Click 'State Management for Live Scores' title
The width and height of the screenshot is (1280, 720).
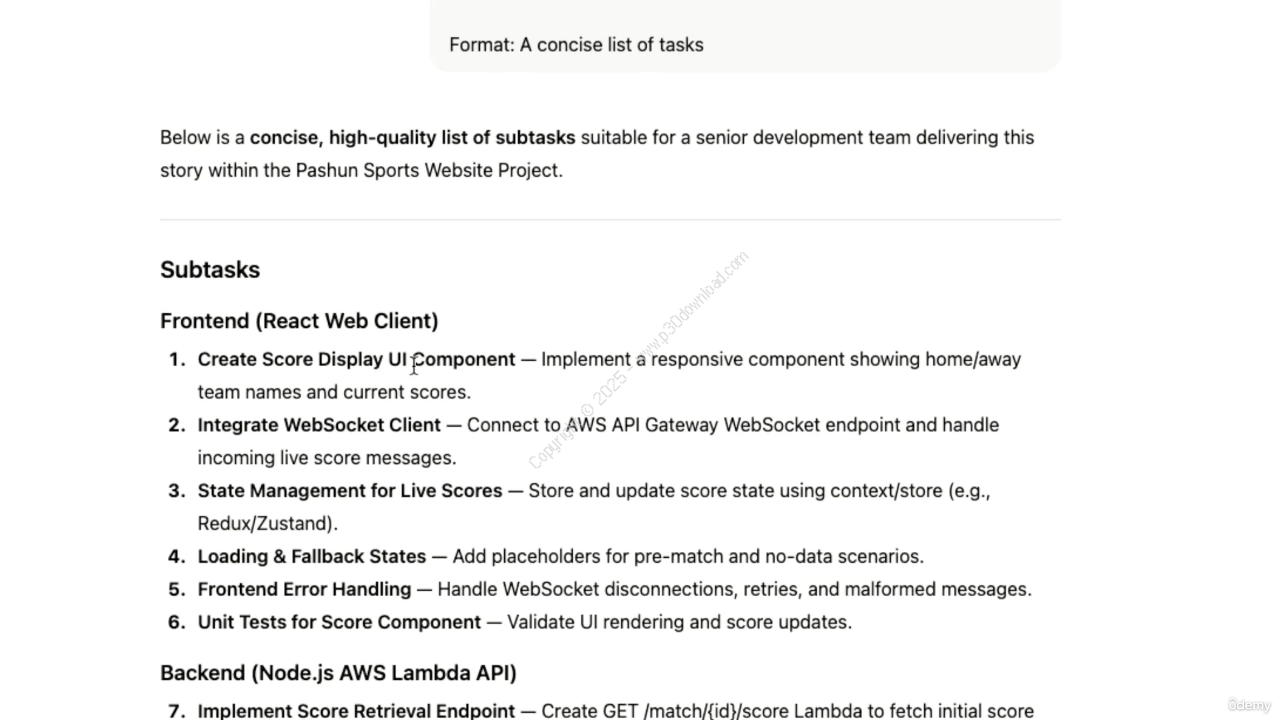(350, 491)
